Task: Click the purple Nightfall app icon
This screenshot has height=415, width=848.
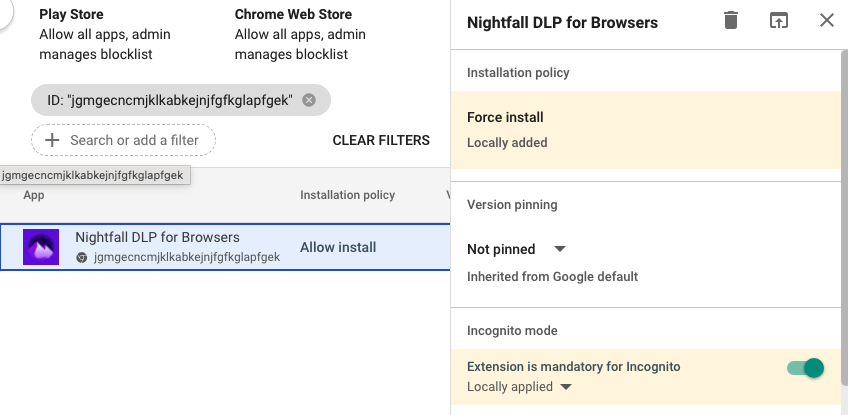Action: (41, 247)
